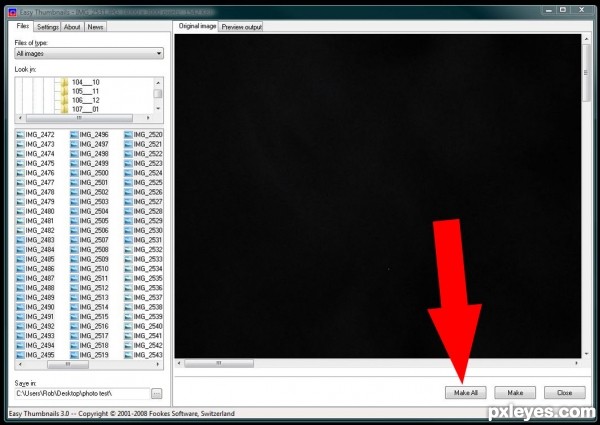Select file IMG_2523

(x=148, y=163)
